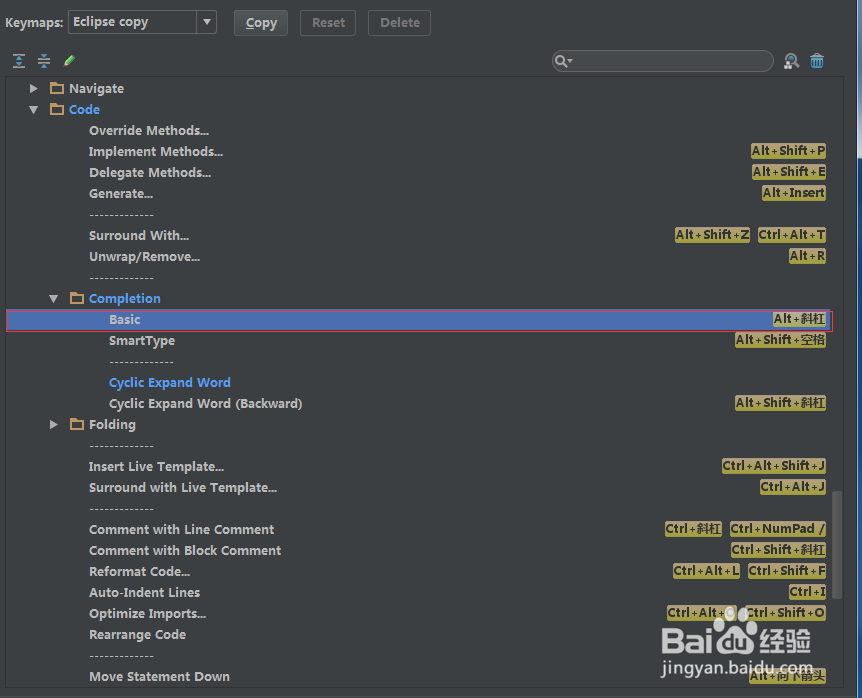Image resolution: width=862 pixels, height=698 pixels.
Task: Click the Ctrl+NumPad / shortcut label
Action: click(778, 529)
